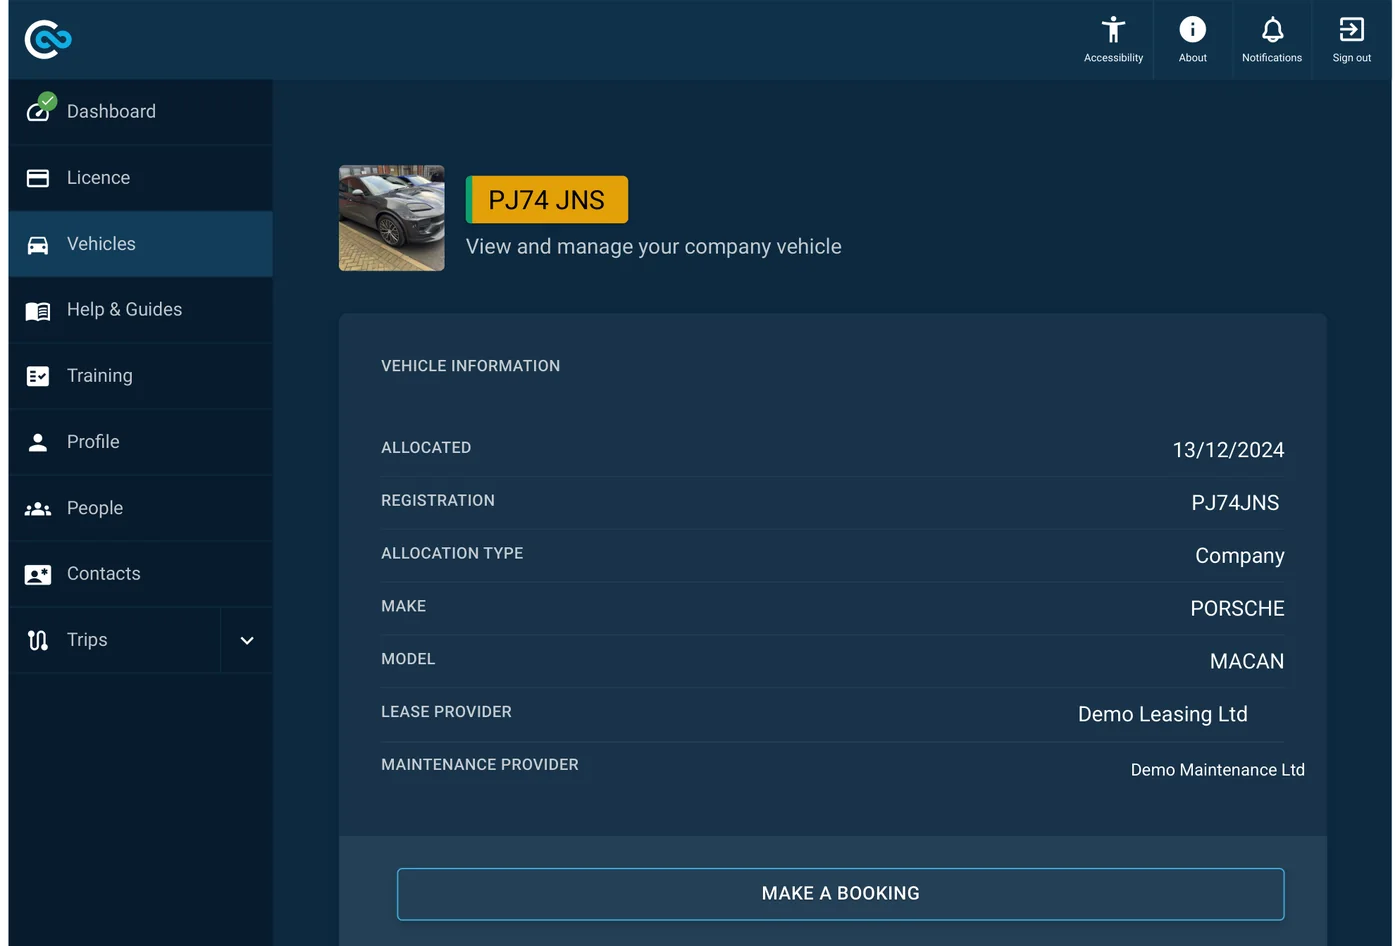Viewport: 1400px width, 946px height.
Task: Open the Contacts menu item
Action: click(x=141, y=574)
